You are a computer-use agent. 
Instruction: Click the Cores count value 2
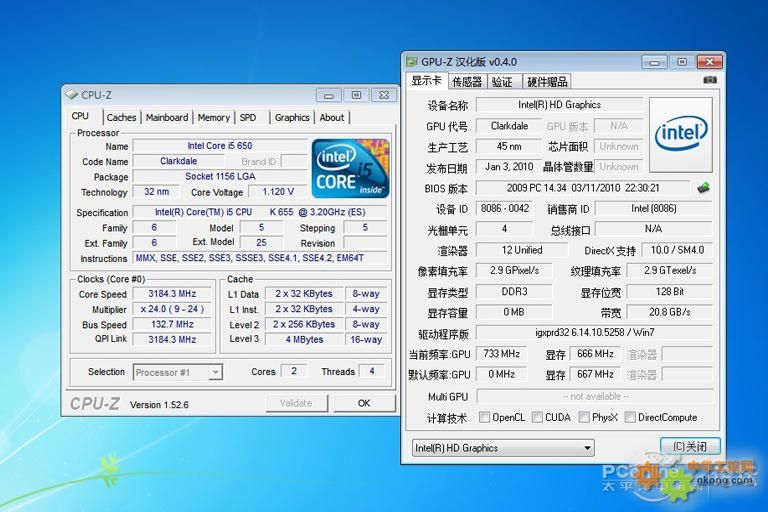click(x=293, y=371)
